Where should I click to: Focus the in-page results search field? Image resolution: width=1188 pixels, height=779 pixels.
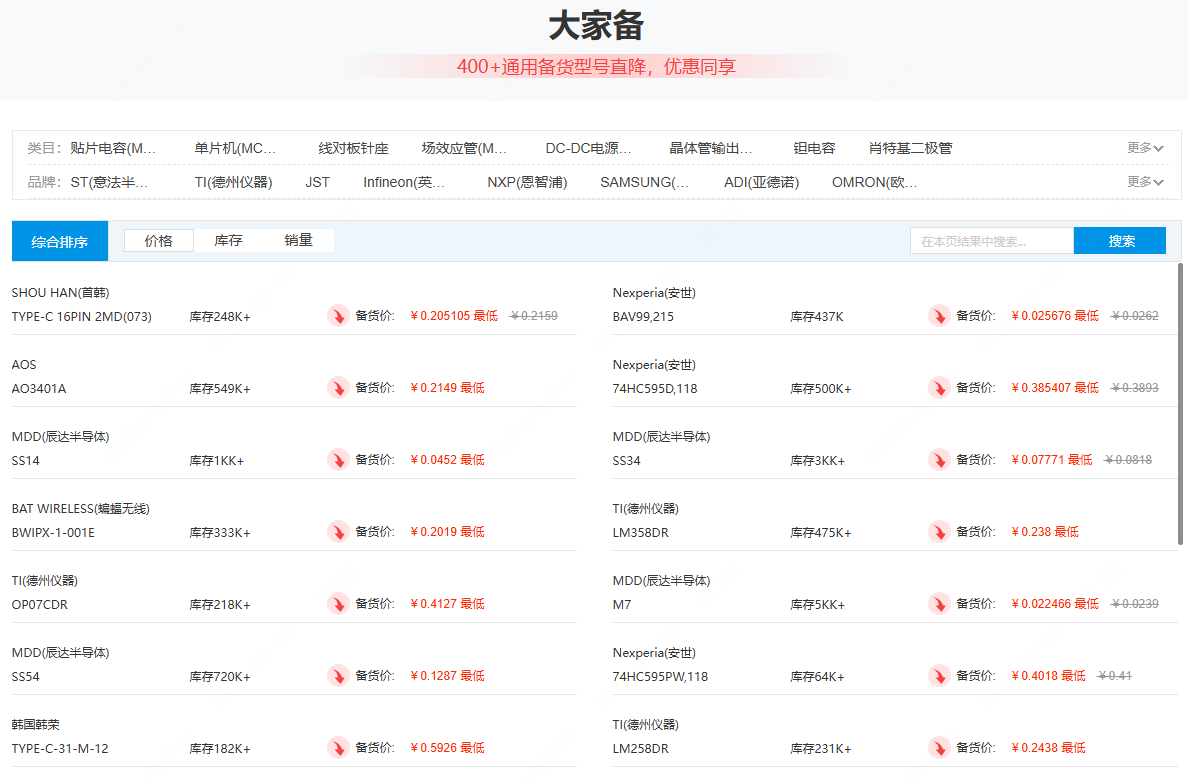(x=991, y=241)
